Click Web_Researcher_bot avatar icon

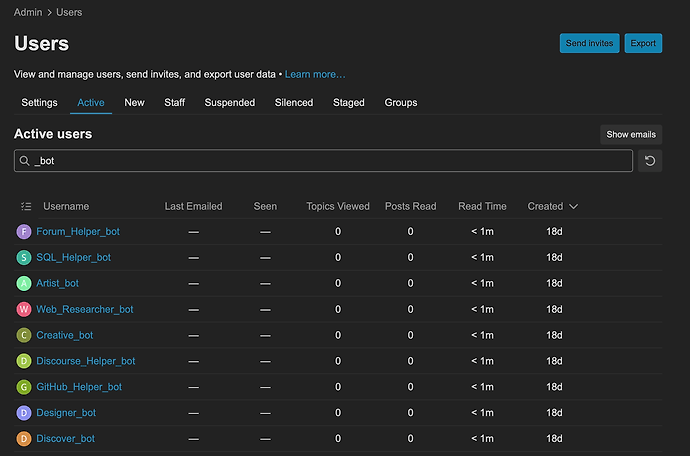[x=24, y=309]
